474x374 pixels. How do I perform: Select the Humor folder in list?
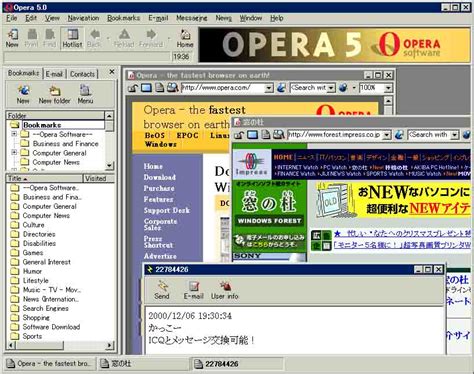coord(32,271)
